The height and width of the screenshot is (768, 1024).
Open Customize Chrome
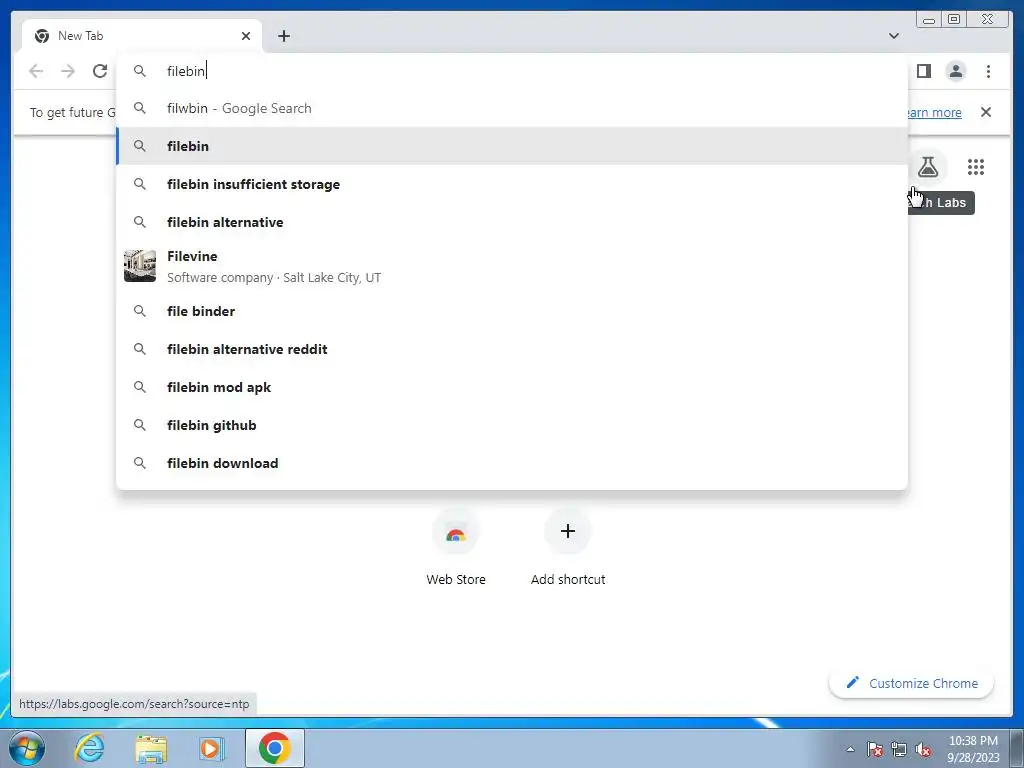[x=912, y=683]
